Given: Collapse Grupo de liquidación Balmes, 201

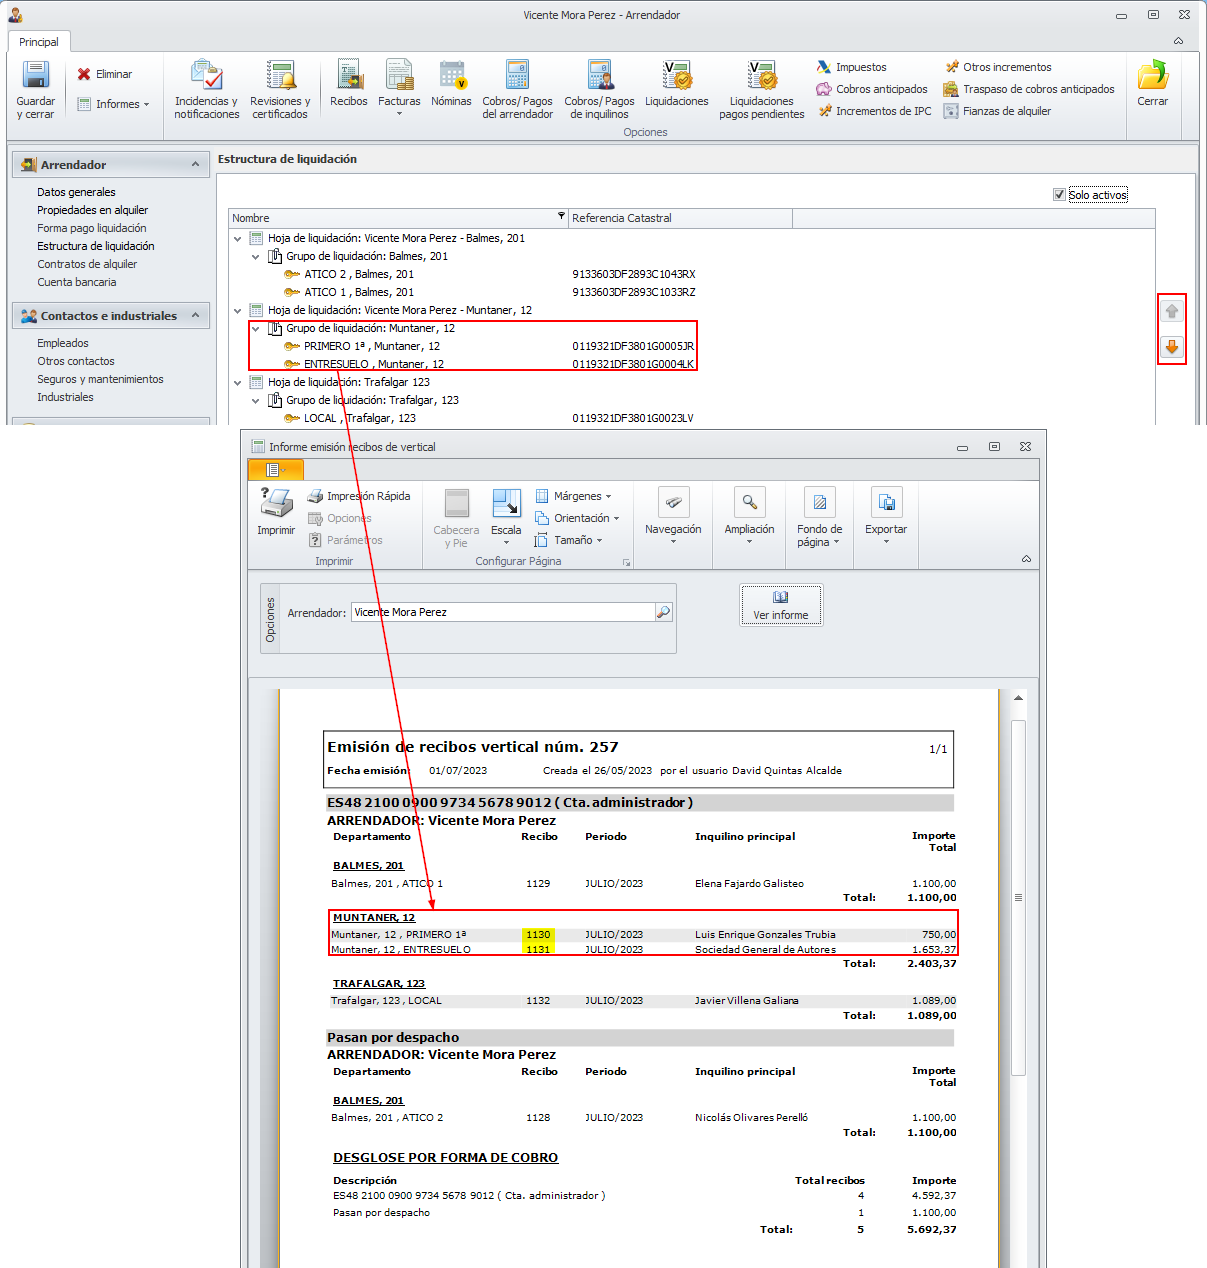Looking at the screenshot, I should 256,257.
